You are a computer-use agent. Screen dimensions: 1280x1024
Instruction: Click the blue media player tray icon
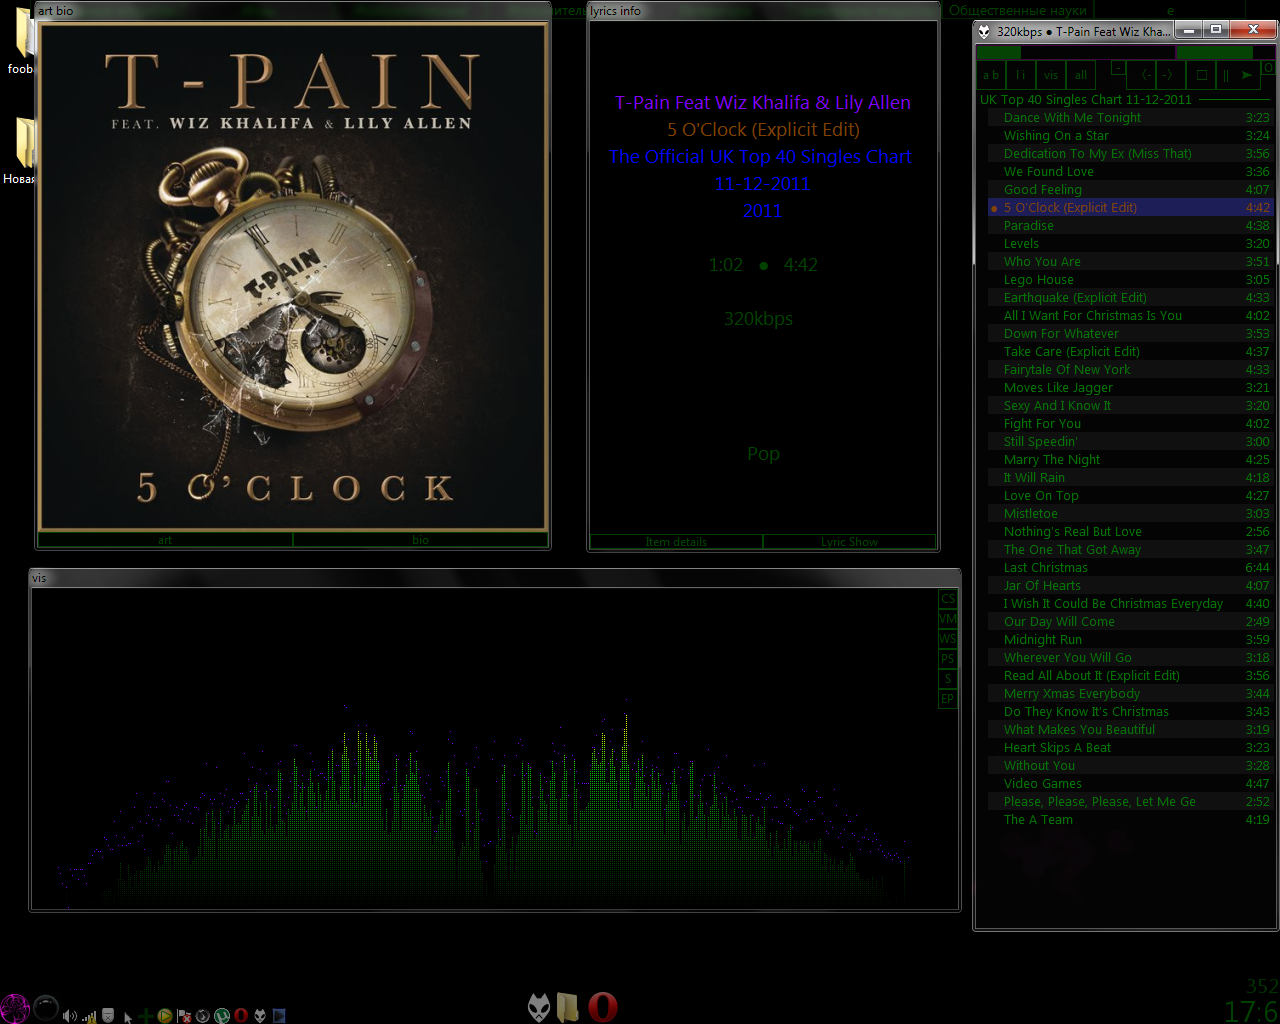pyautogui.click(x=279, y=1016)
